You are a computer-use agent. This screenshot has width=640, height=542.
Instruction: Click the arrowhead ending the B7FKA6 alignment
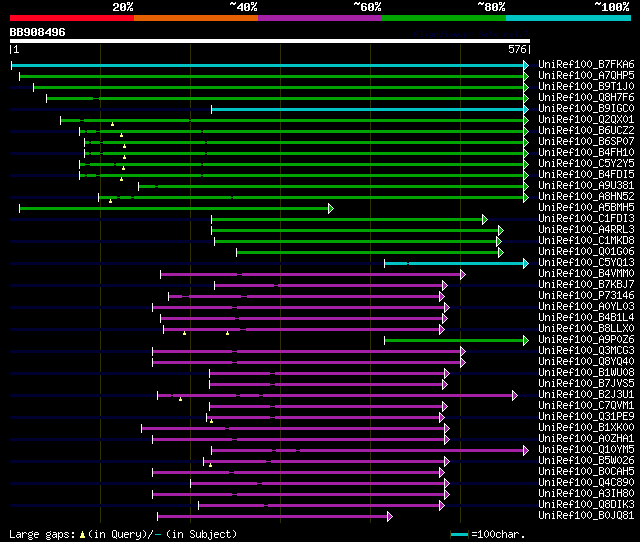pyautogui.click(x=526, y=65)
